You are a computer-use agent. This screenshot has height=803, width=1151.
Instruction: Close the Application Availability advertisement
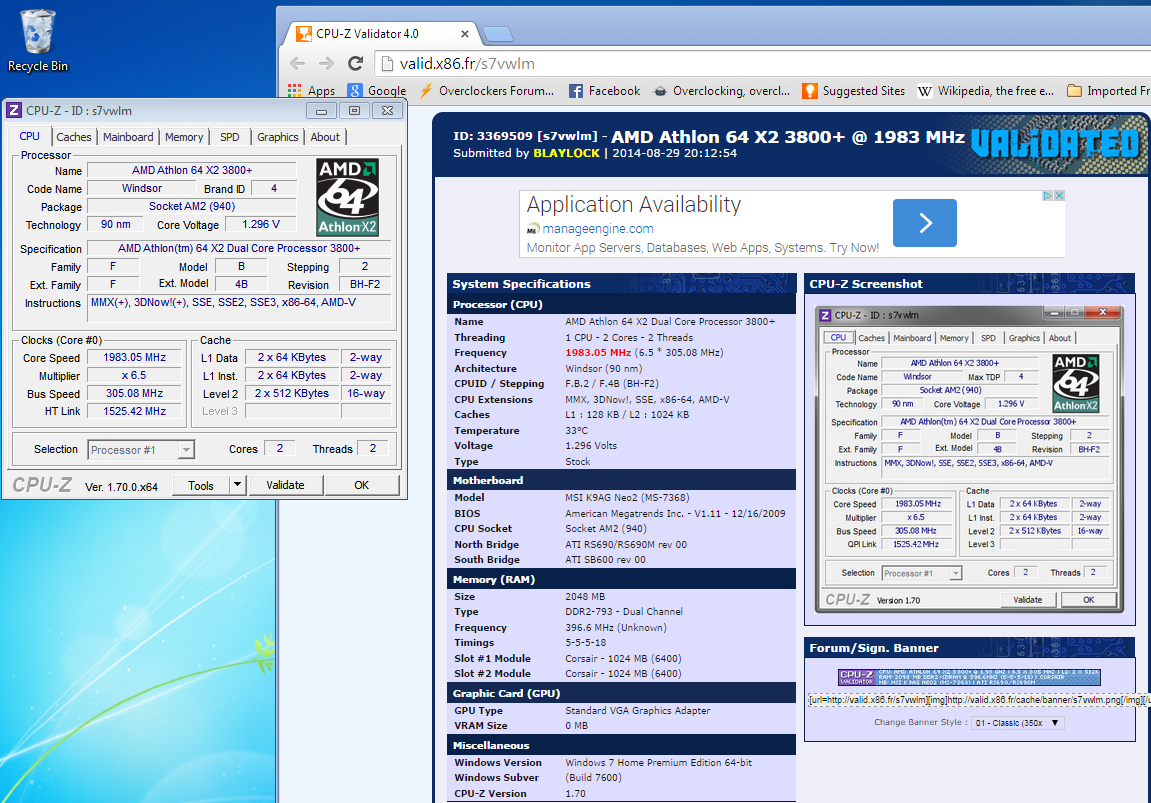[1059, 195]
